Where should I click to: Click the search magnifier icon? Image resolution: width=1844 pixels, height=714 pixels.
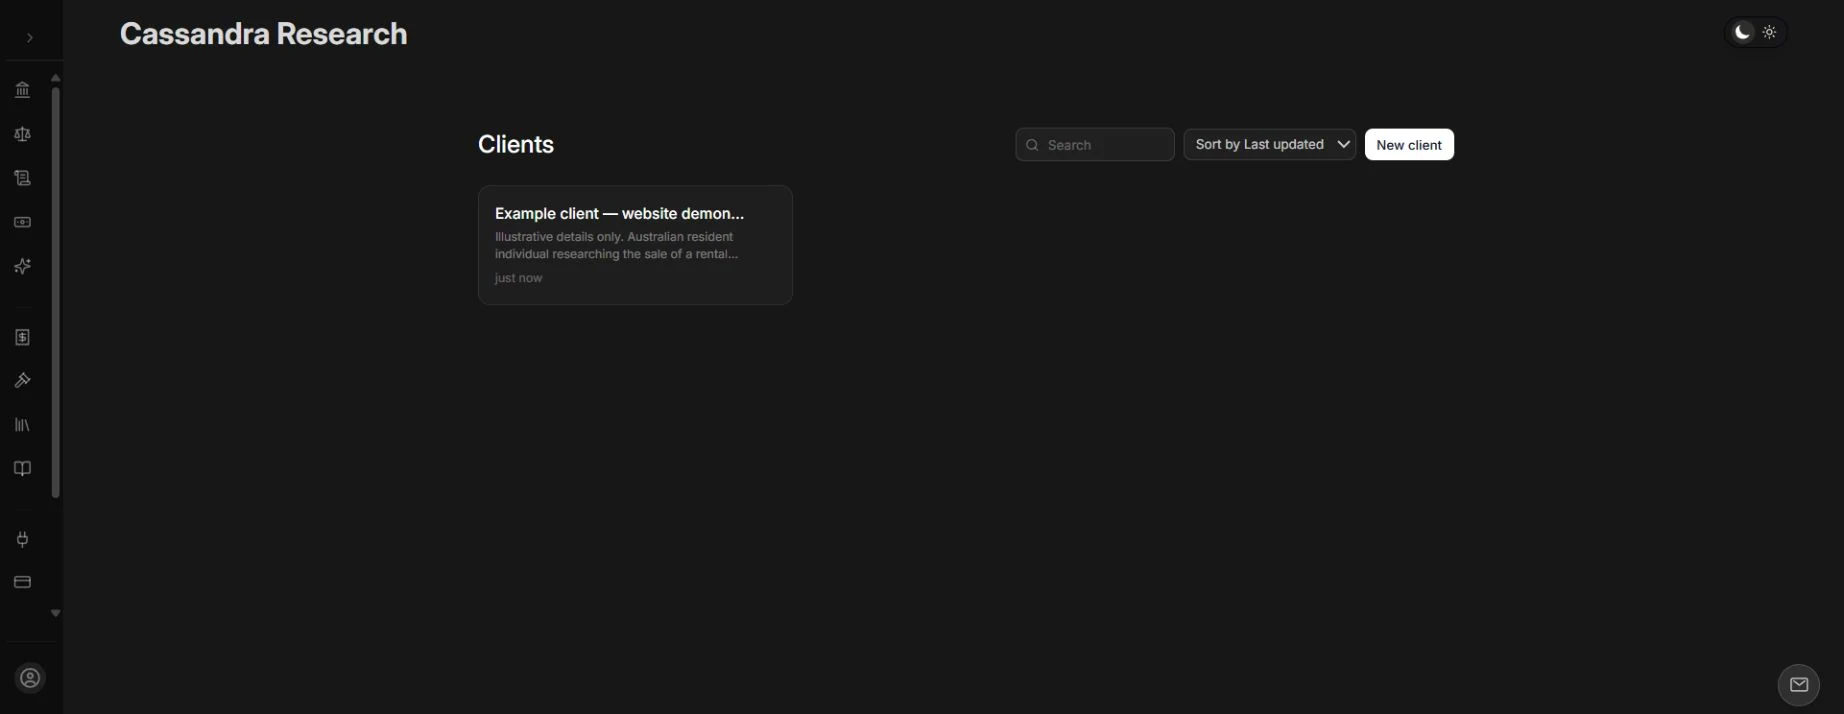tap(1032, 145)
